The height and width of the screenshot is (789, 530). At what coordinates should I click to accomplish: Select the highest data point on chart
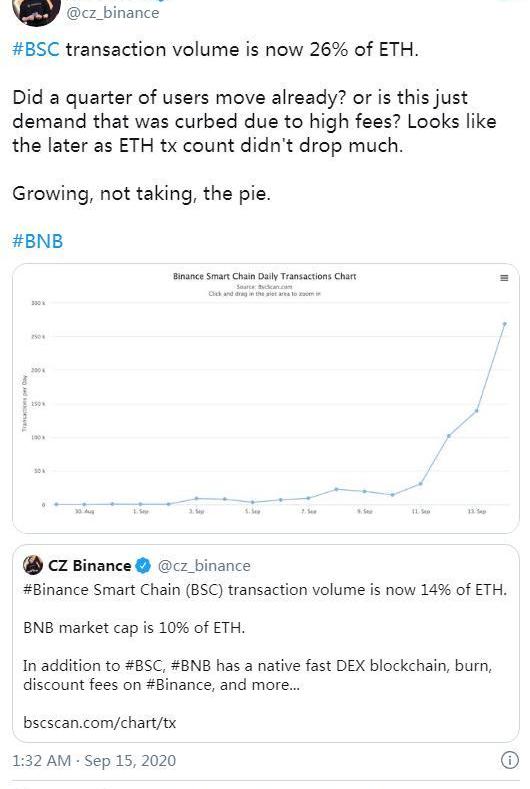(504, 324)
